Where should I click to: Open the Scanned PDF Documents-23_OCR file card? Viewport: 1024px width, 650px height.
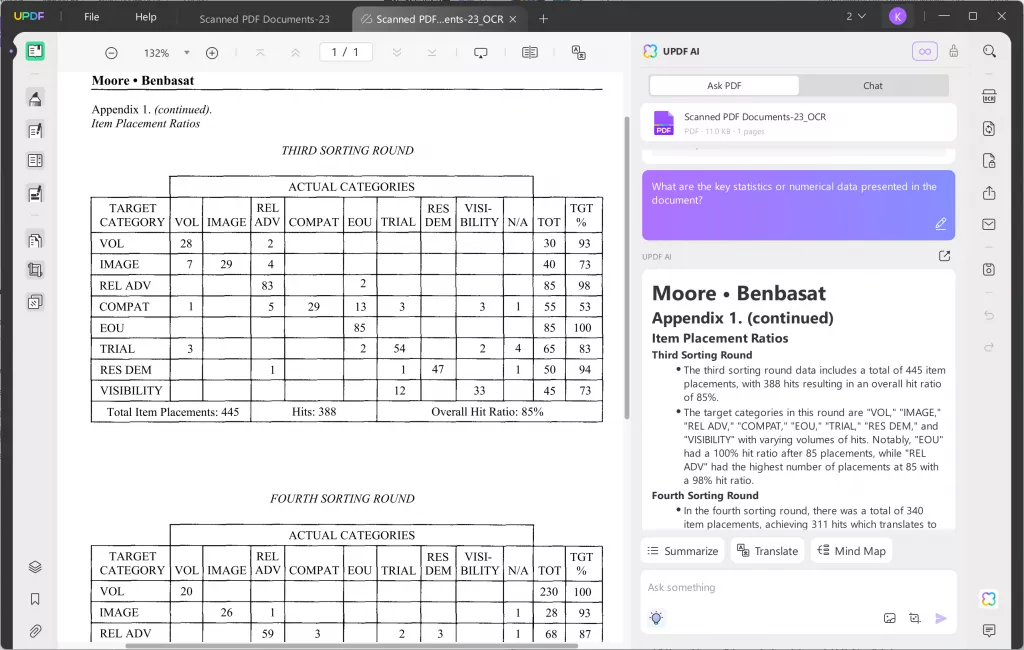click(798, 123)
